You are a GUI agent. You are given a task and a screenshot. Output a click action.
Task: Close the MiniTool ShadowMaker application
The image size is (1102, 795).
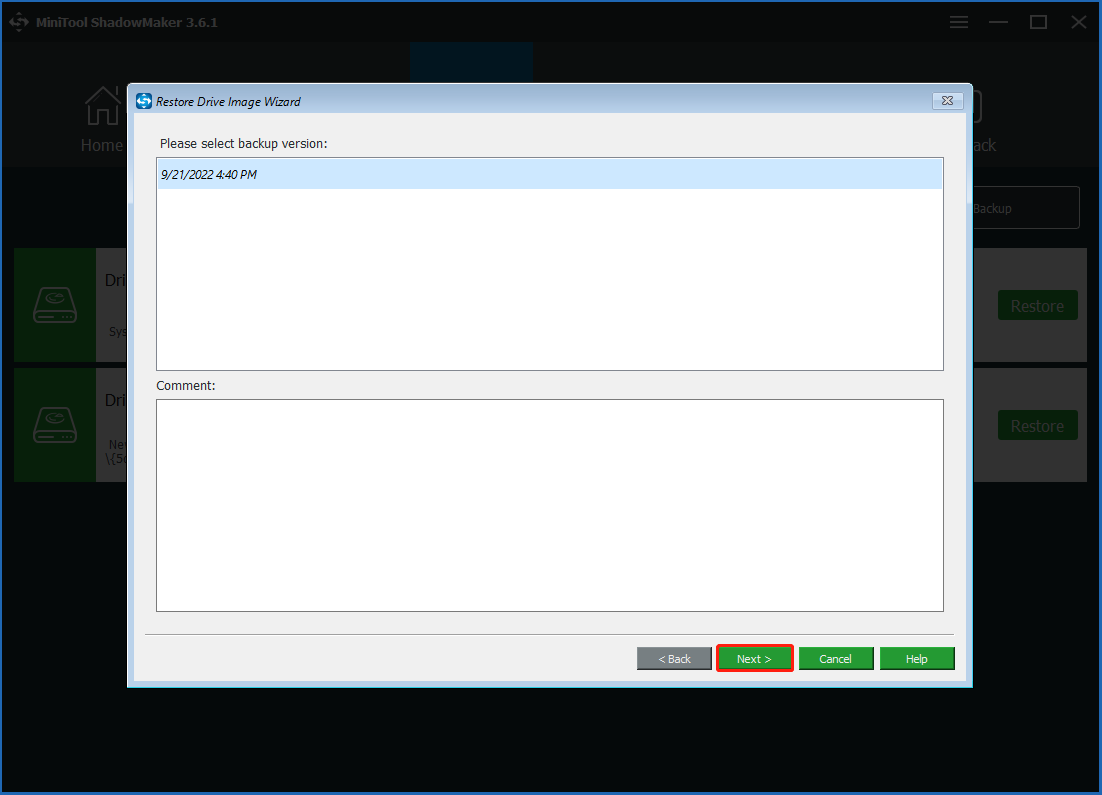click(x=1078, y=22)
